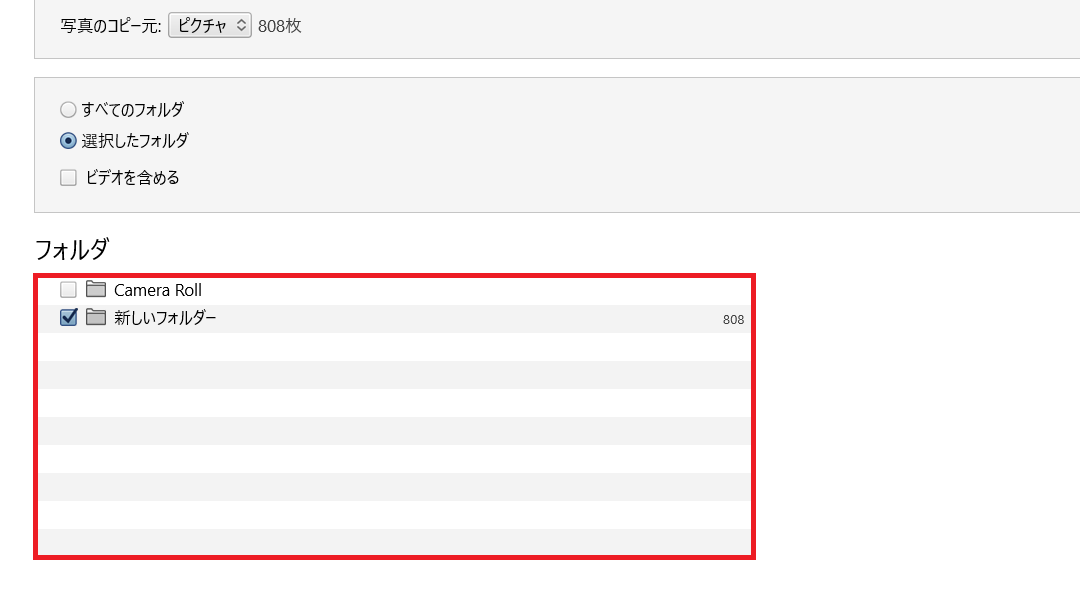
Task: Choose the 選択したフォルダ radio button
Action: click(68, 141)
